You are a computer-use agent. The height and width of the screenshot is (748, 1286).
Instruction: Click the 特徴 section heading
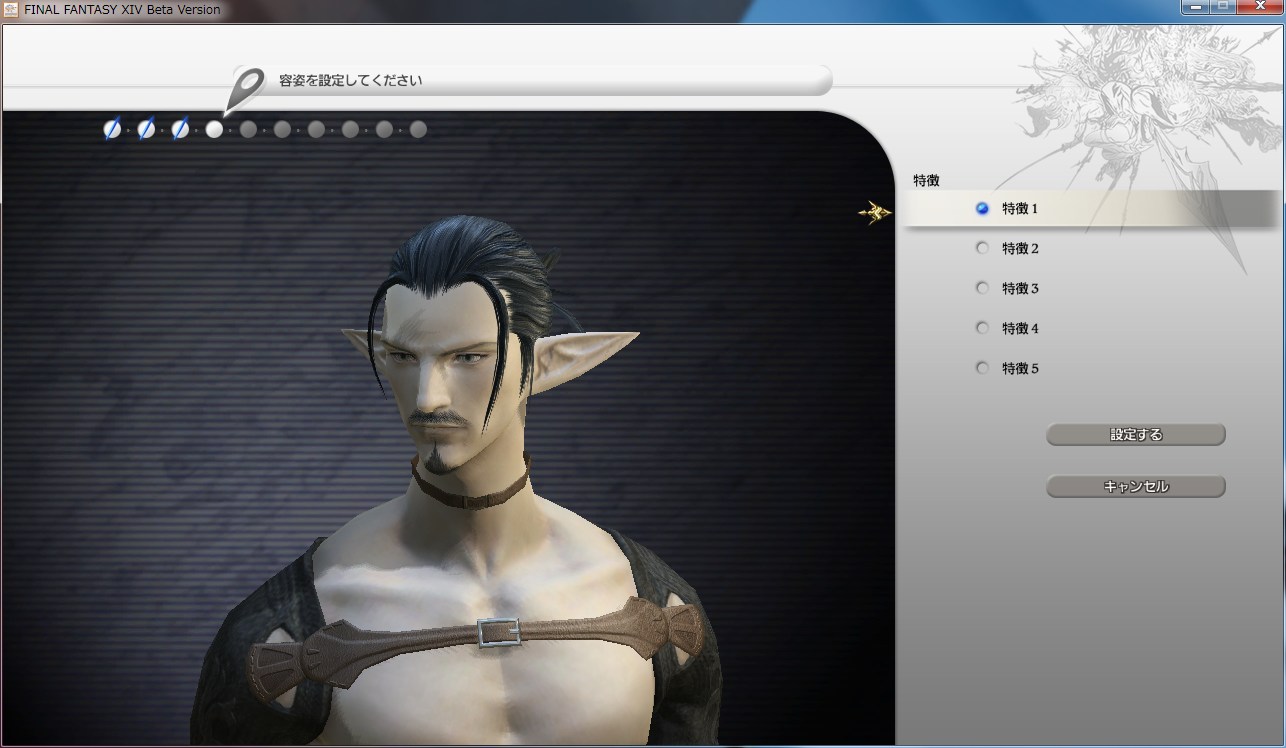[926, 180]
